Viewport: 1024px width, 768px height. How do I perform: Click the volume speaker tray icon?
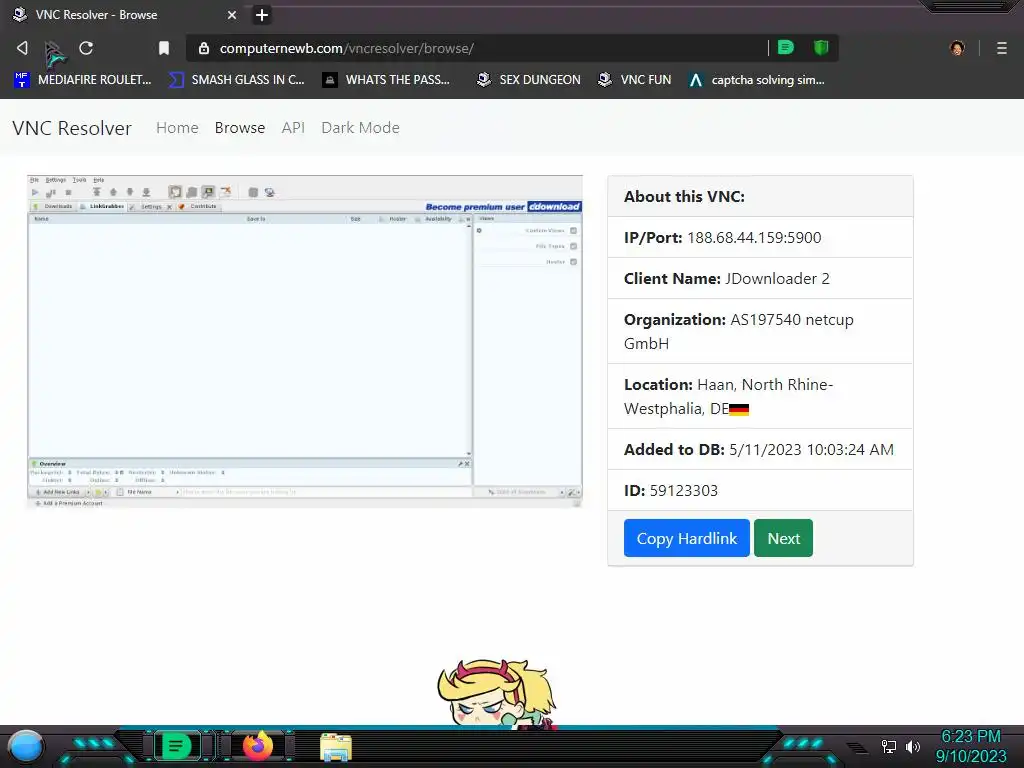(x=913, y=746)
